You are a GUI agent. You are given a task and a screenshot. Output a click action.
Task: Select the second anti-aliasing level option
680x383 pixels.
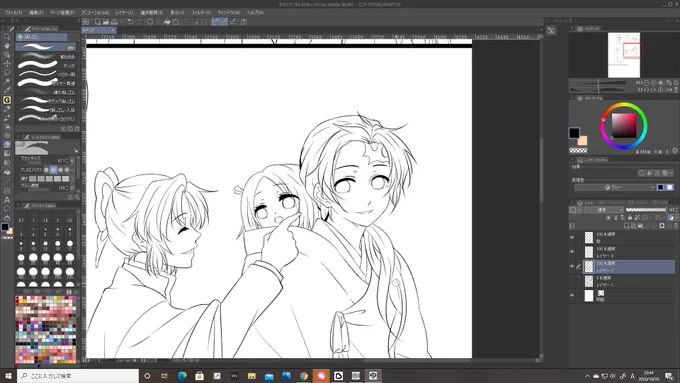pos(53,170)
